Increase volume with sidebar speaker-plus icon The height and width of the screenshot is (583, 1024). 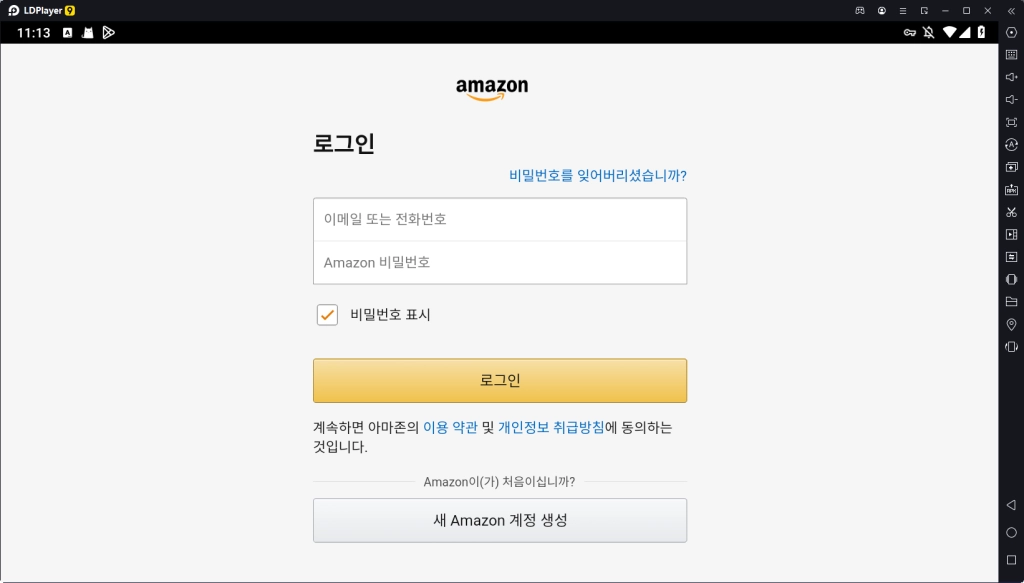pyautogui.click(x=1011, y=77)
